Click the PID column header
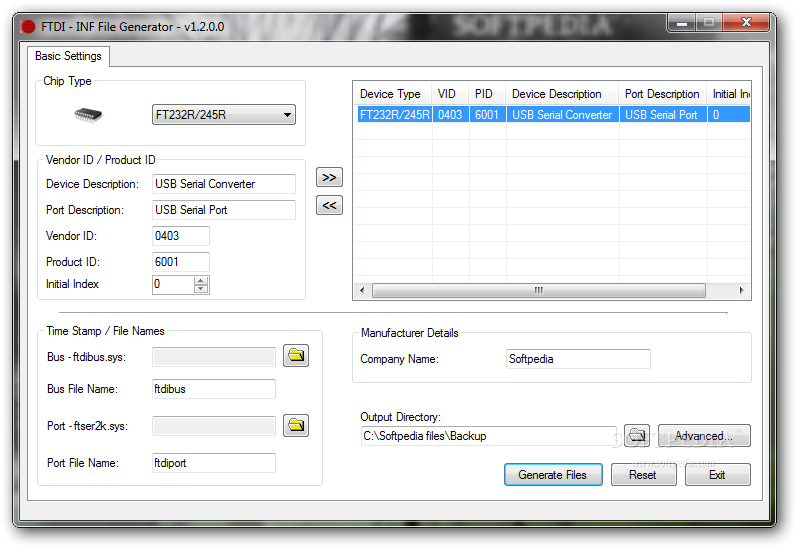 pyautogui.click(x=486, y=94)
